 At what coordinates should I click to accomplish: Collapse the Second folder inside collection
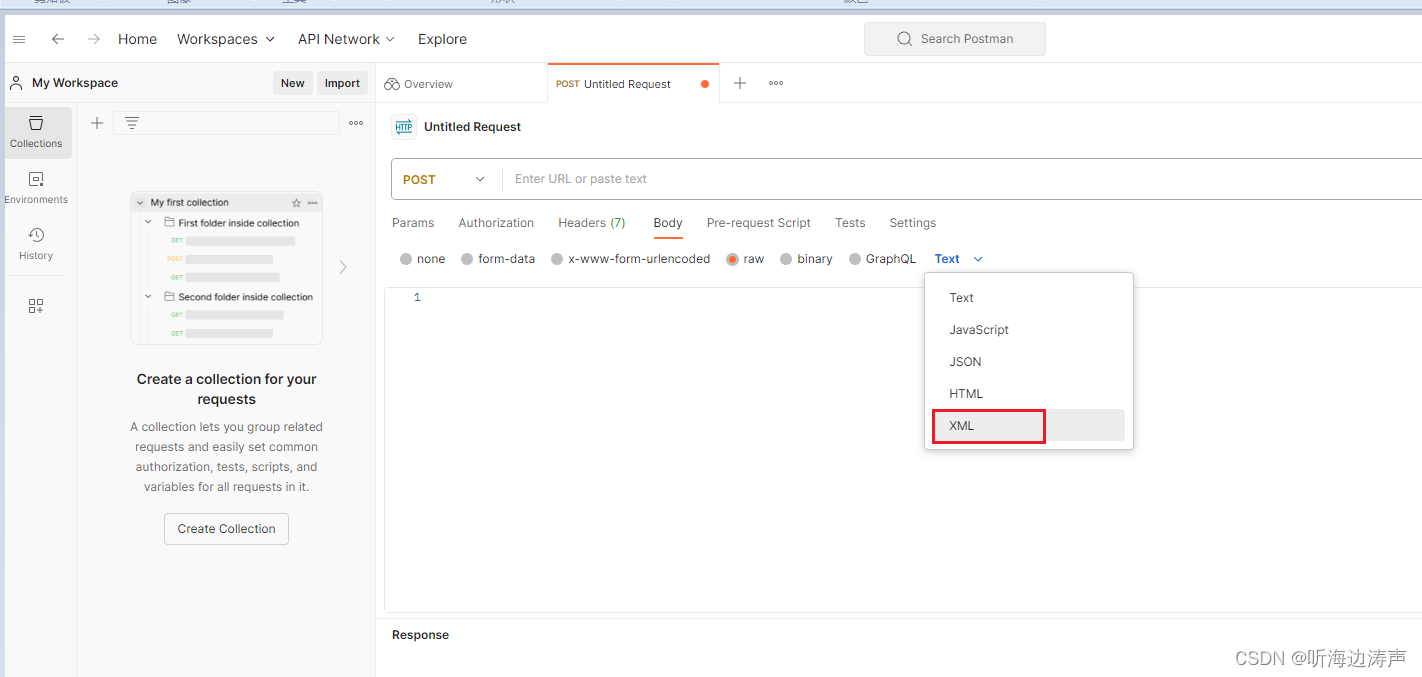[147, 296]
